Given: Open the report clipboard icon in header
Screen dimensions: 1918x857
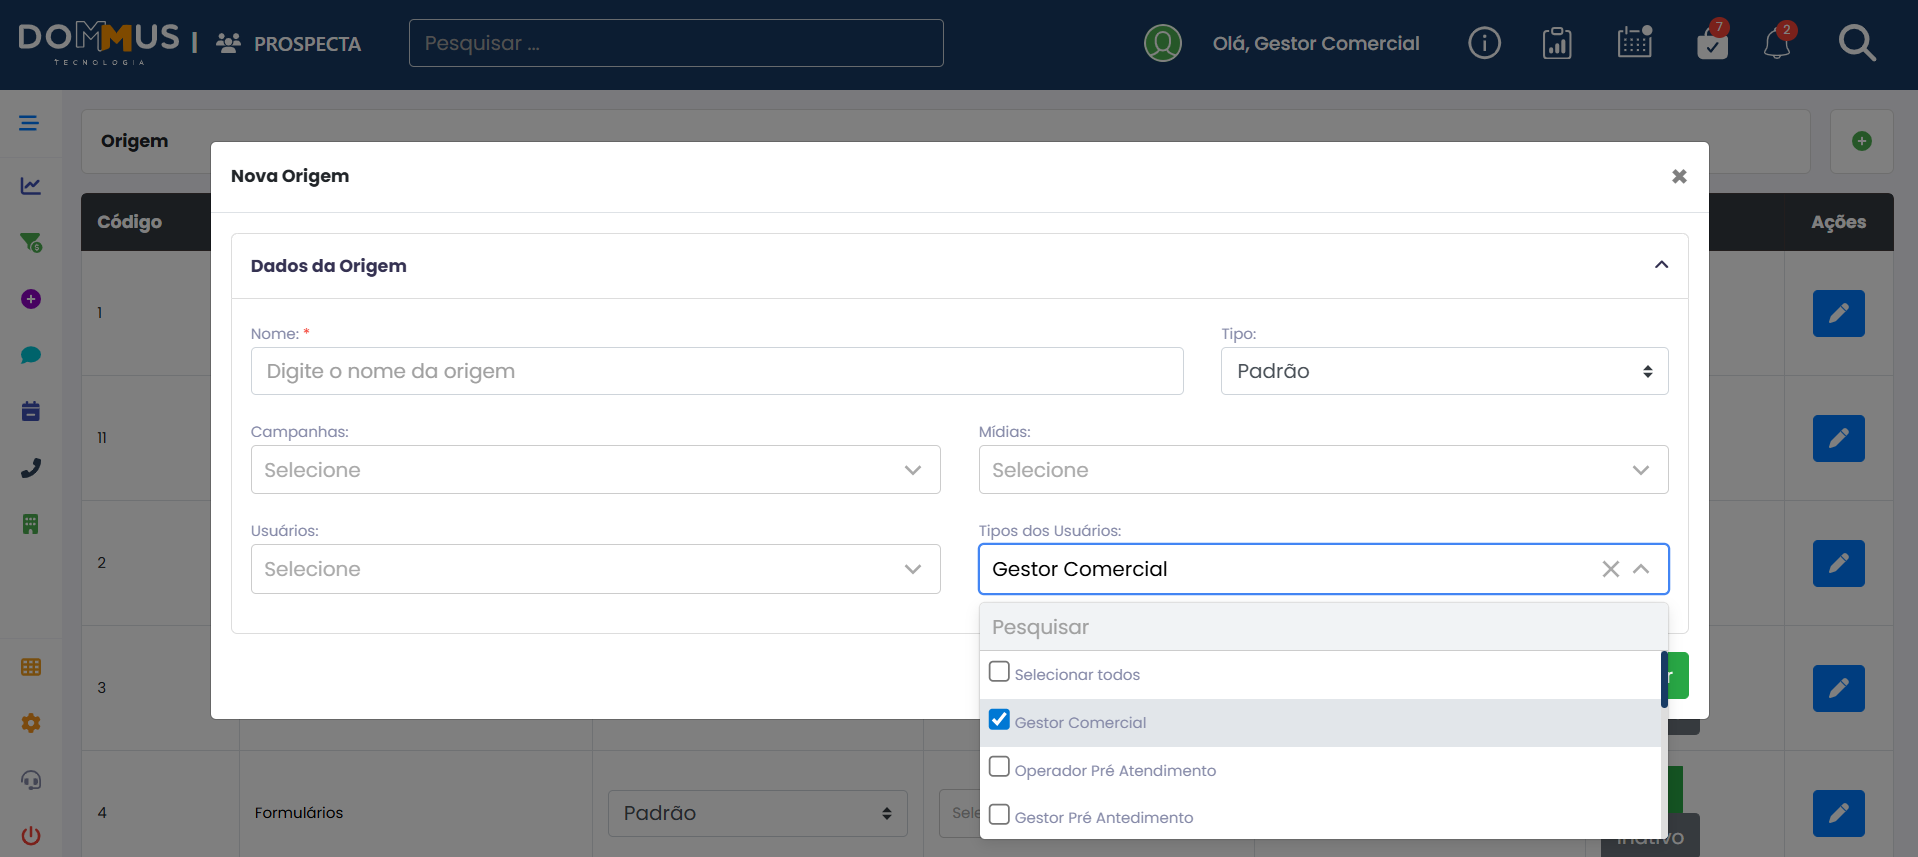Looking at the screenshot, I should [x=1557, y=43].
